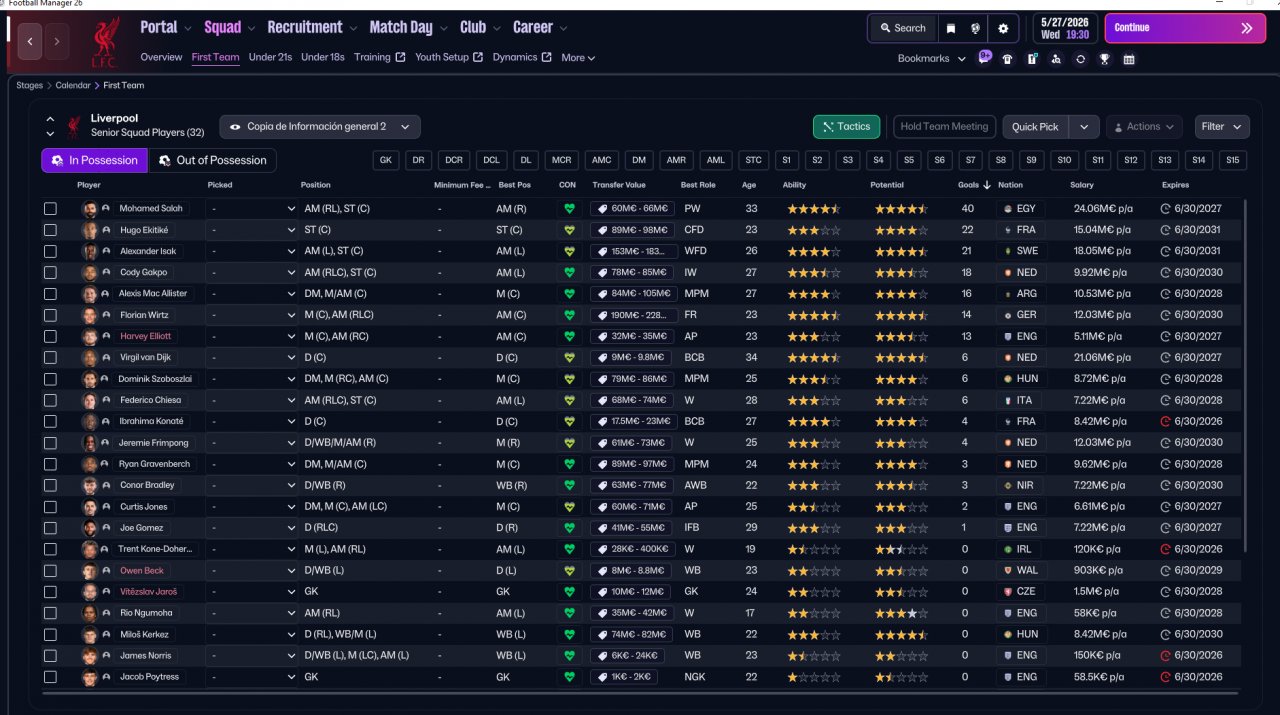Tick the checkbox for Alexander Isak

[x=50, y=251]
